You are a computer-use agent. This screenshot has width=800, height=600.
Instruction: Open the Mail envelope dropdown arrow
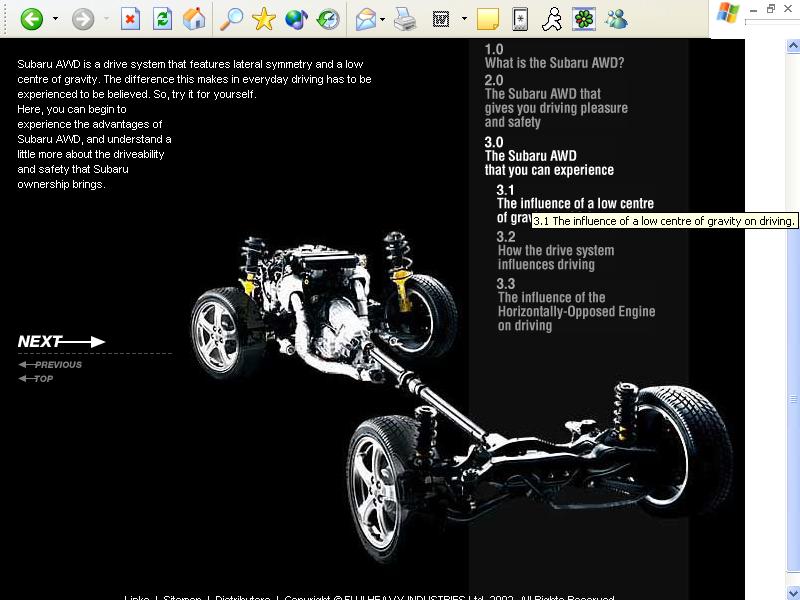[382, 19]
